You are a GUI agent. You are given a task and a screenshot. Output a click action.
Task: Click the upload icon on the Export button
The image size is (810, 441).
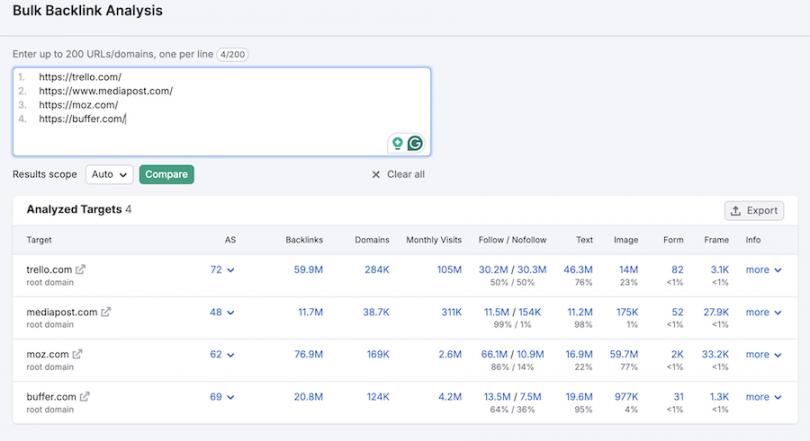[x=736, y=211]
